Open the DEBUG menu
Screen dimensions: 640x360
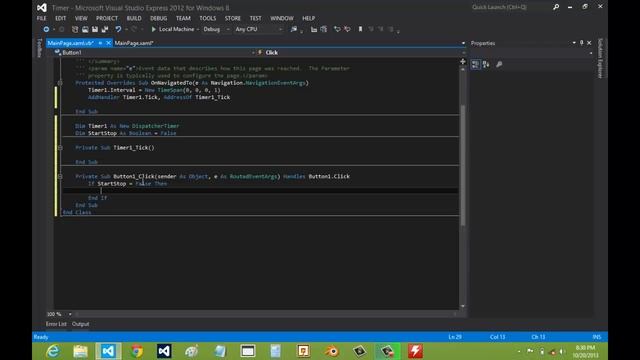pyautogui.click(x=158, y=18)
